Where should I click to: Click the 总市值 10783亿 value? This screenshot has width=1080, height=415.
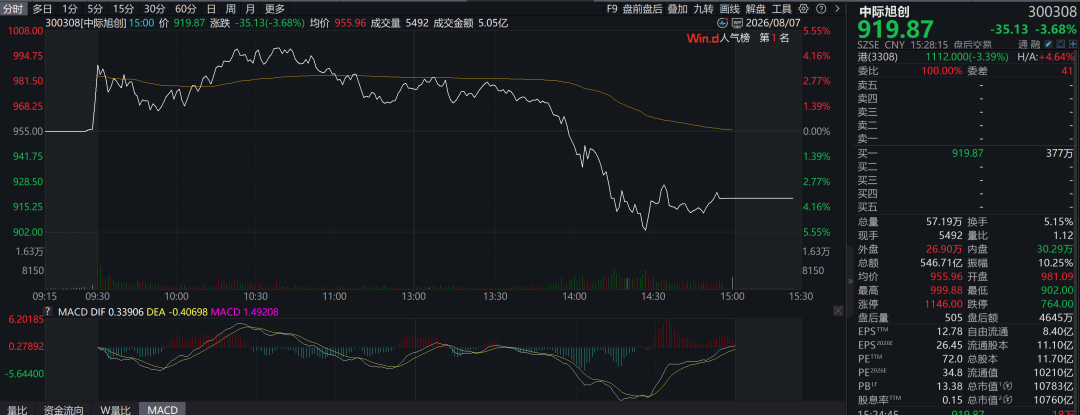point(1055,385)
